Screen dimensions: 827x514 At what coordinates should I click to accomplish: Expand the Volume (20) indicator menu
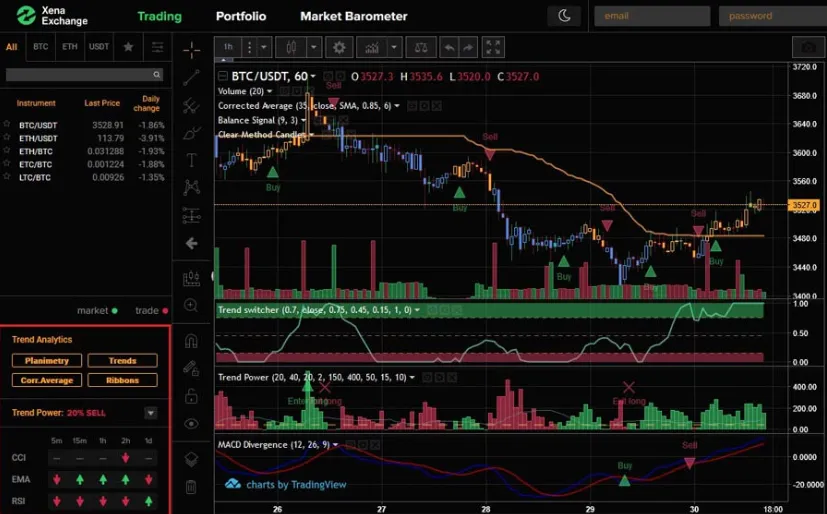coord(270,92)
